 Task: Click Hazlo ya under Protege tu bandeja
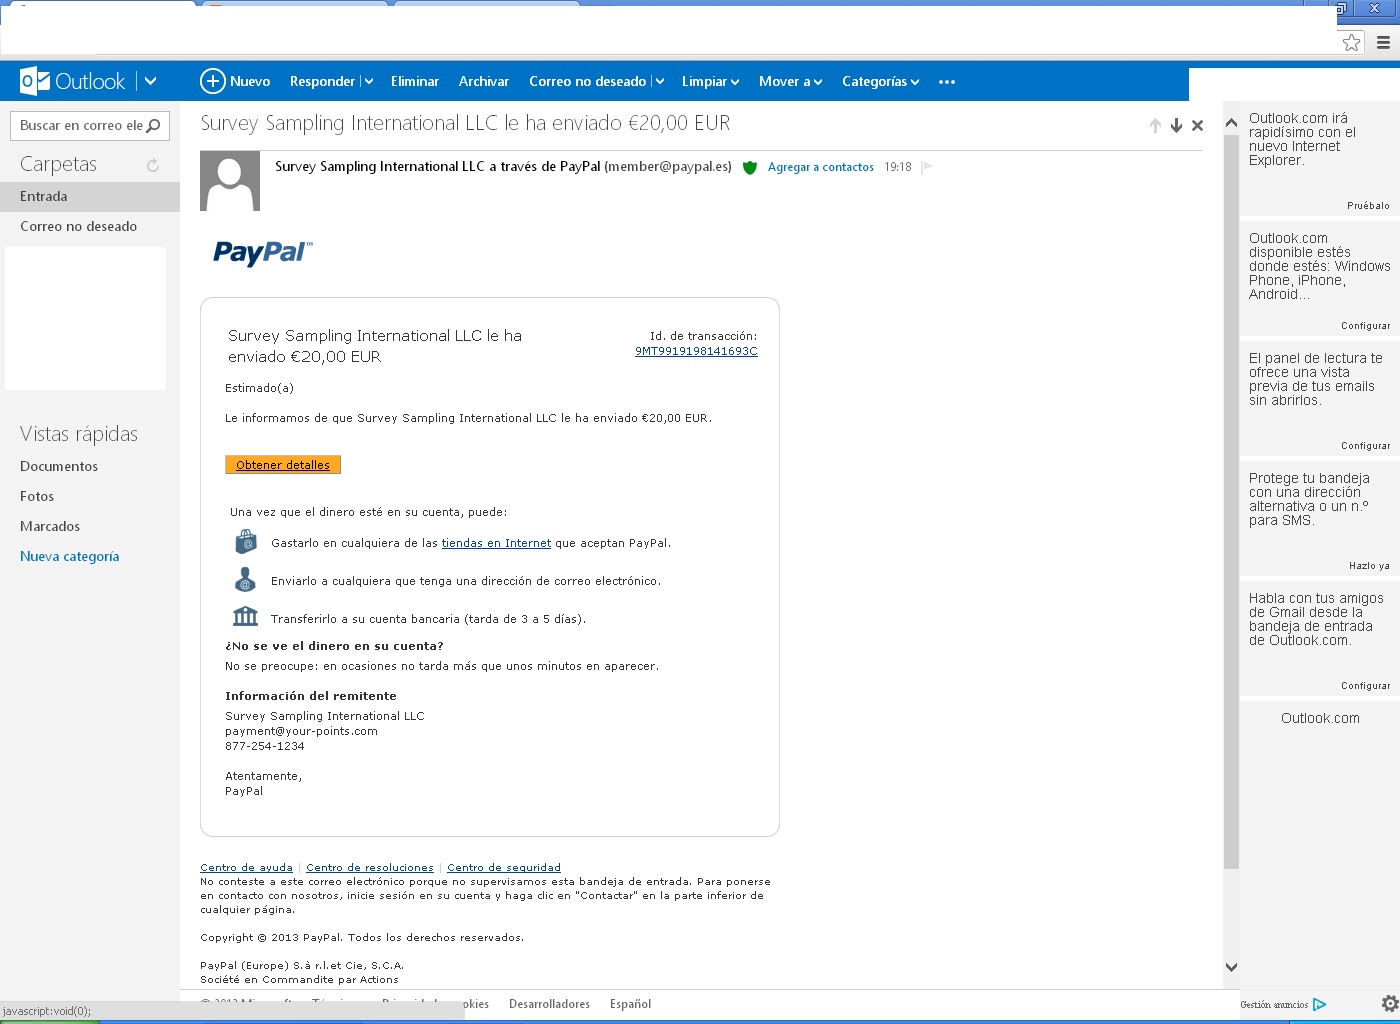[x=1369, y=566]
